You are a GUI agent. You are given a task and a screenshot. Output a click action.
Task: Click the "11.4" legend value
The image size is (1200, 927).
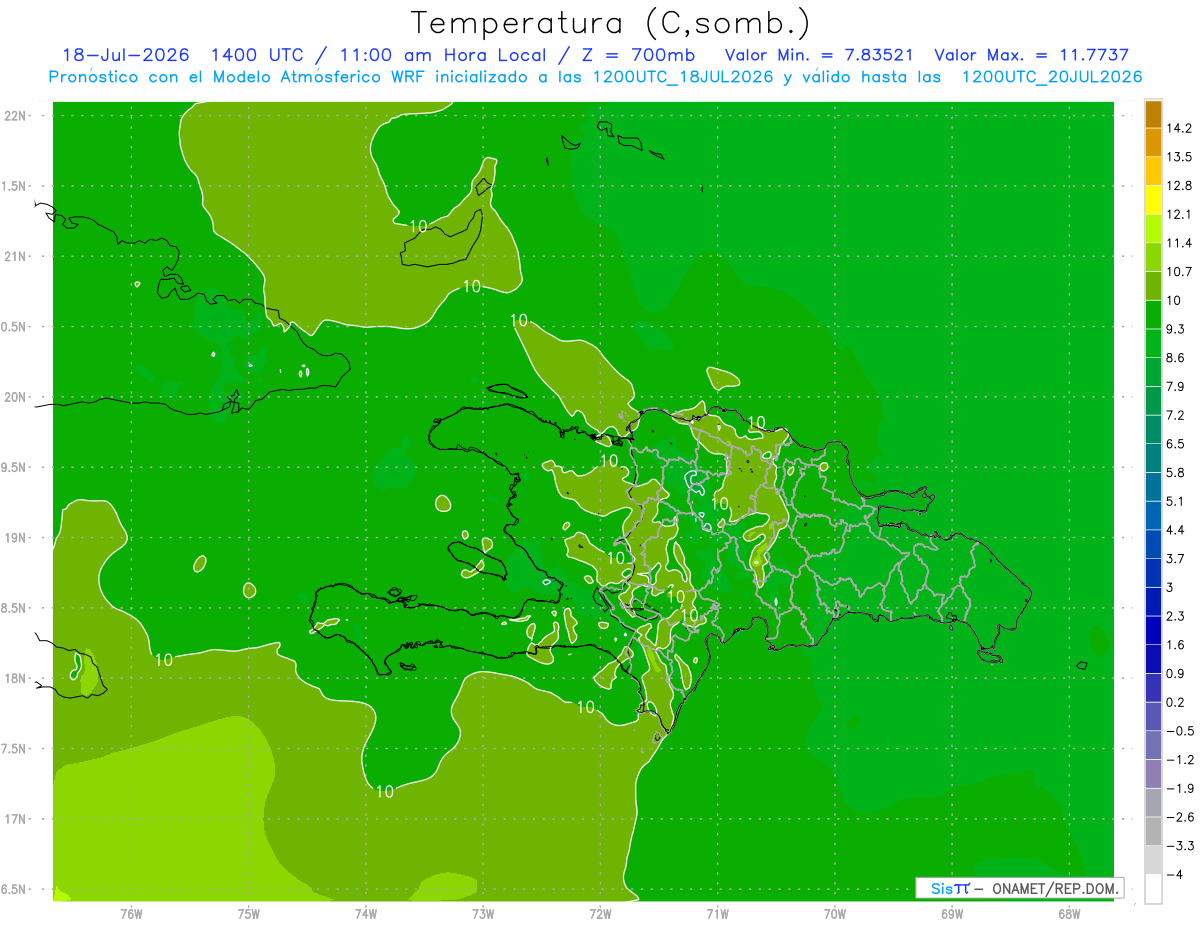coord(1179,243)
